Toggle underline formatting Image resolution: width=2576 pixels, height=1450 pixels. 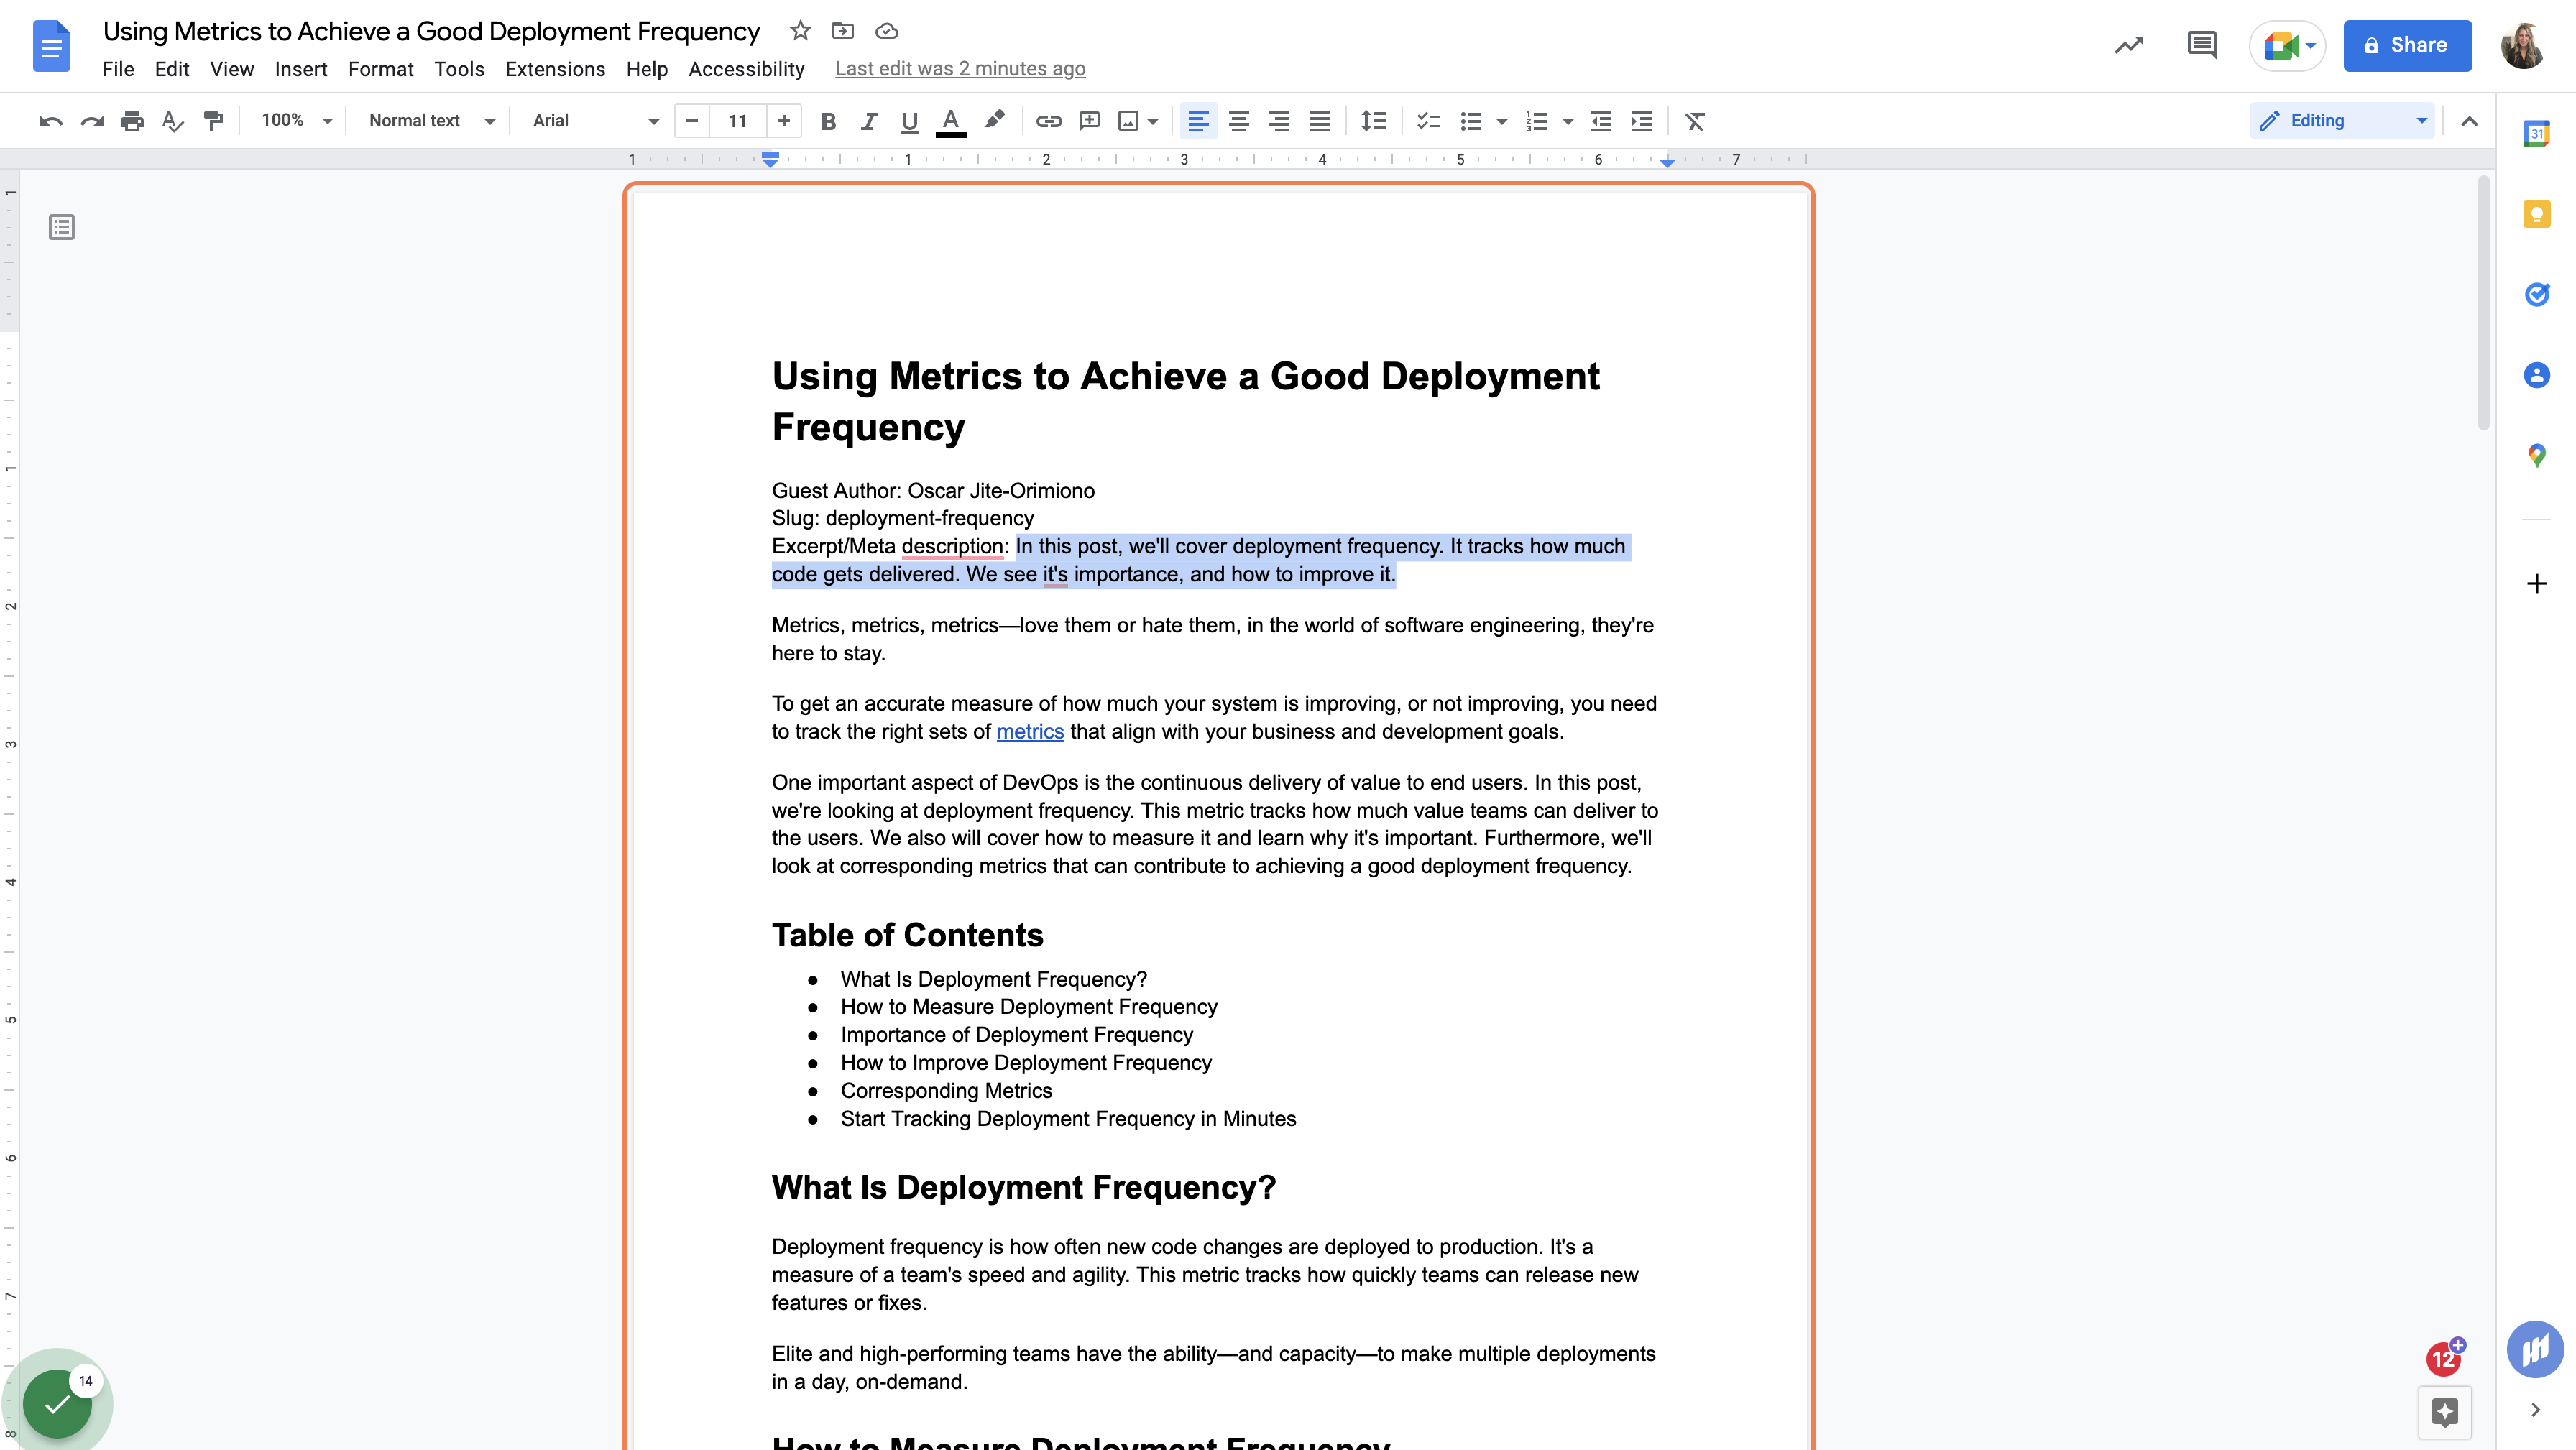click(x=909, y=121)
